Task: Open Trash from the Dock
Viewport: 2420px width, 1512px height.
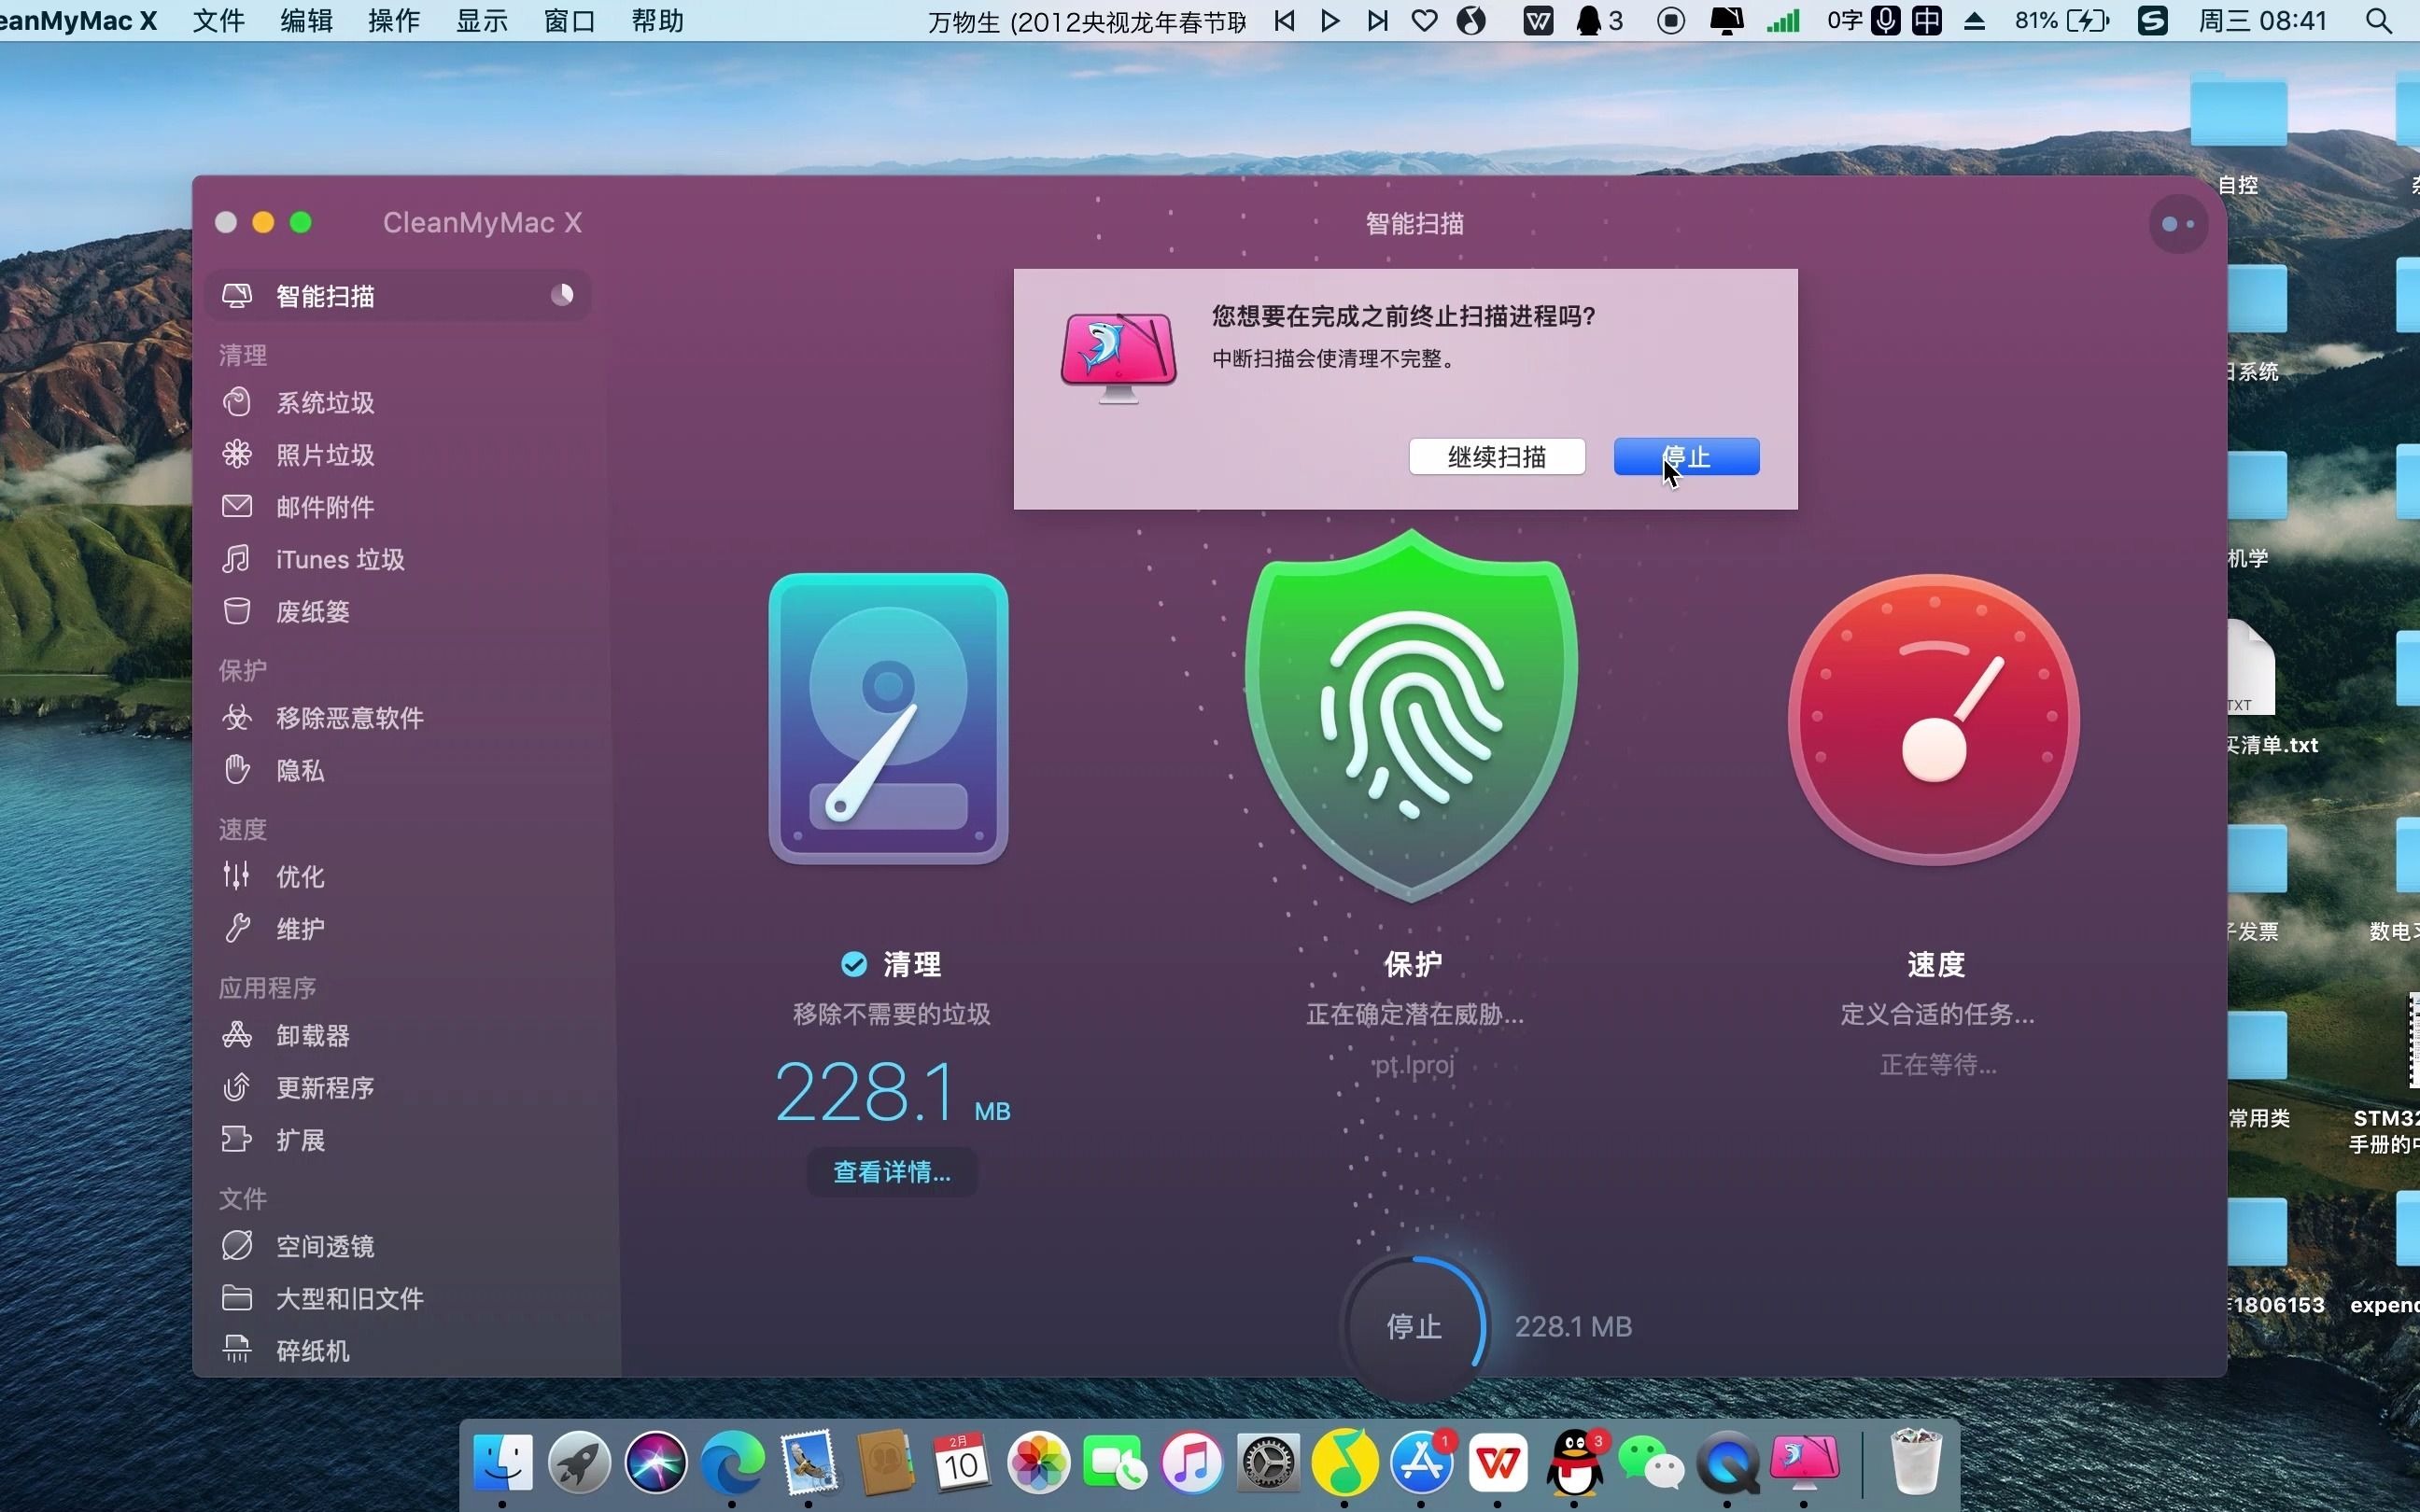Action: click(x=1915, y=1462)
